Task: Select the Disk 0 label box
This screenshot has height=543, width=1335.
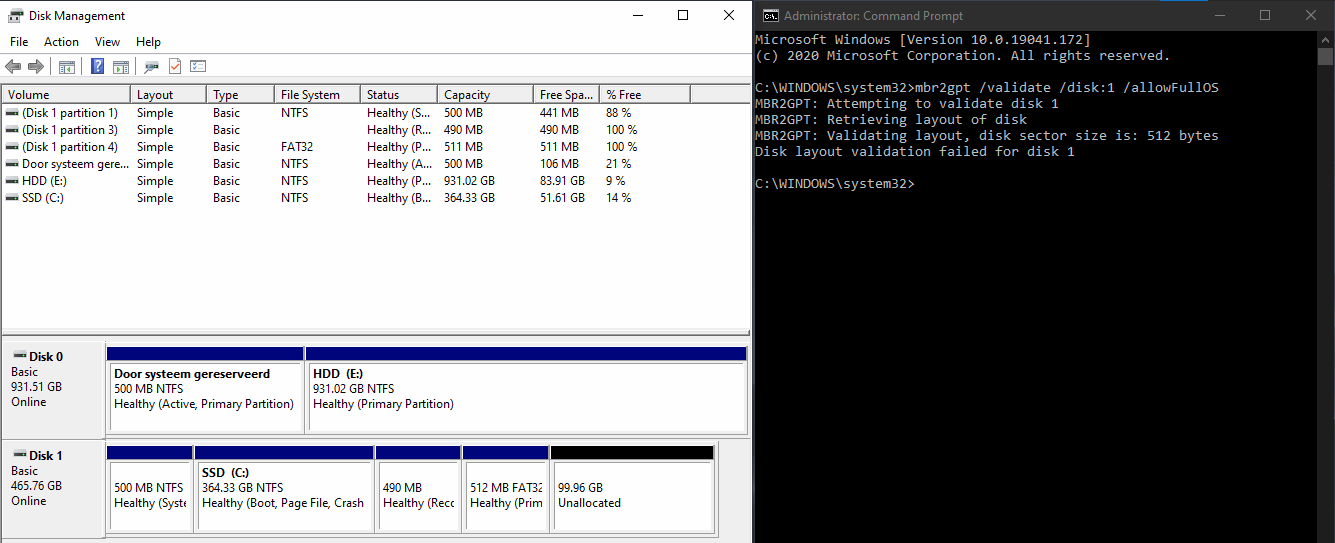Action: pos(54,389)
